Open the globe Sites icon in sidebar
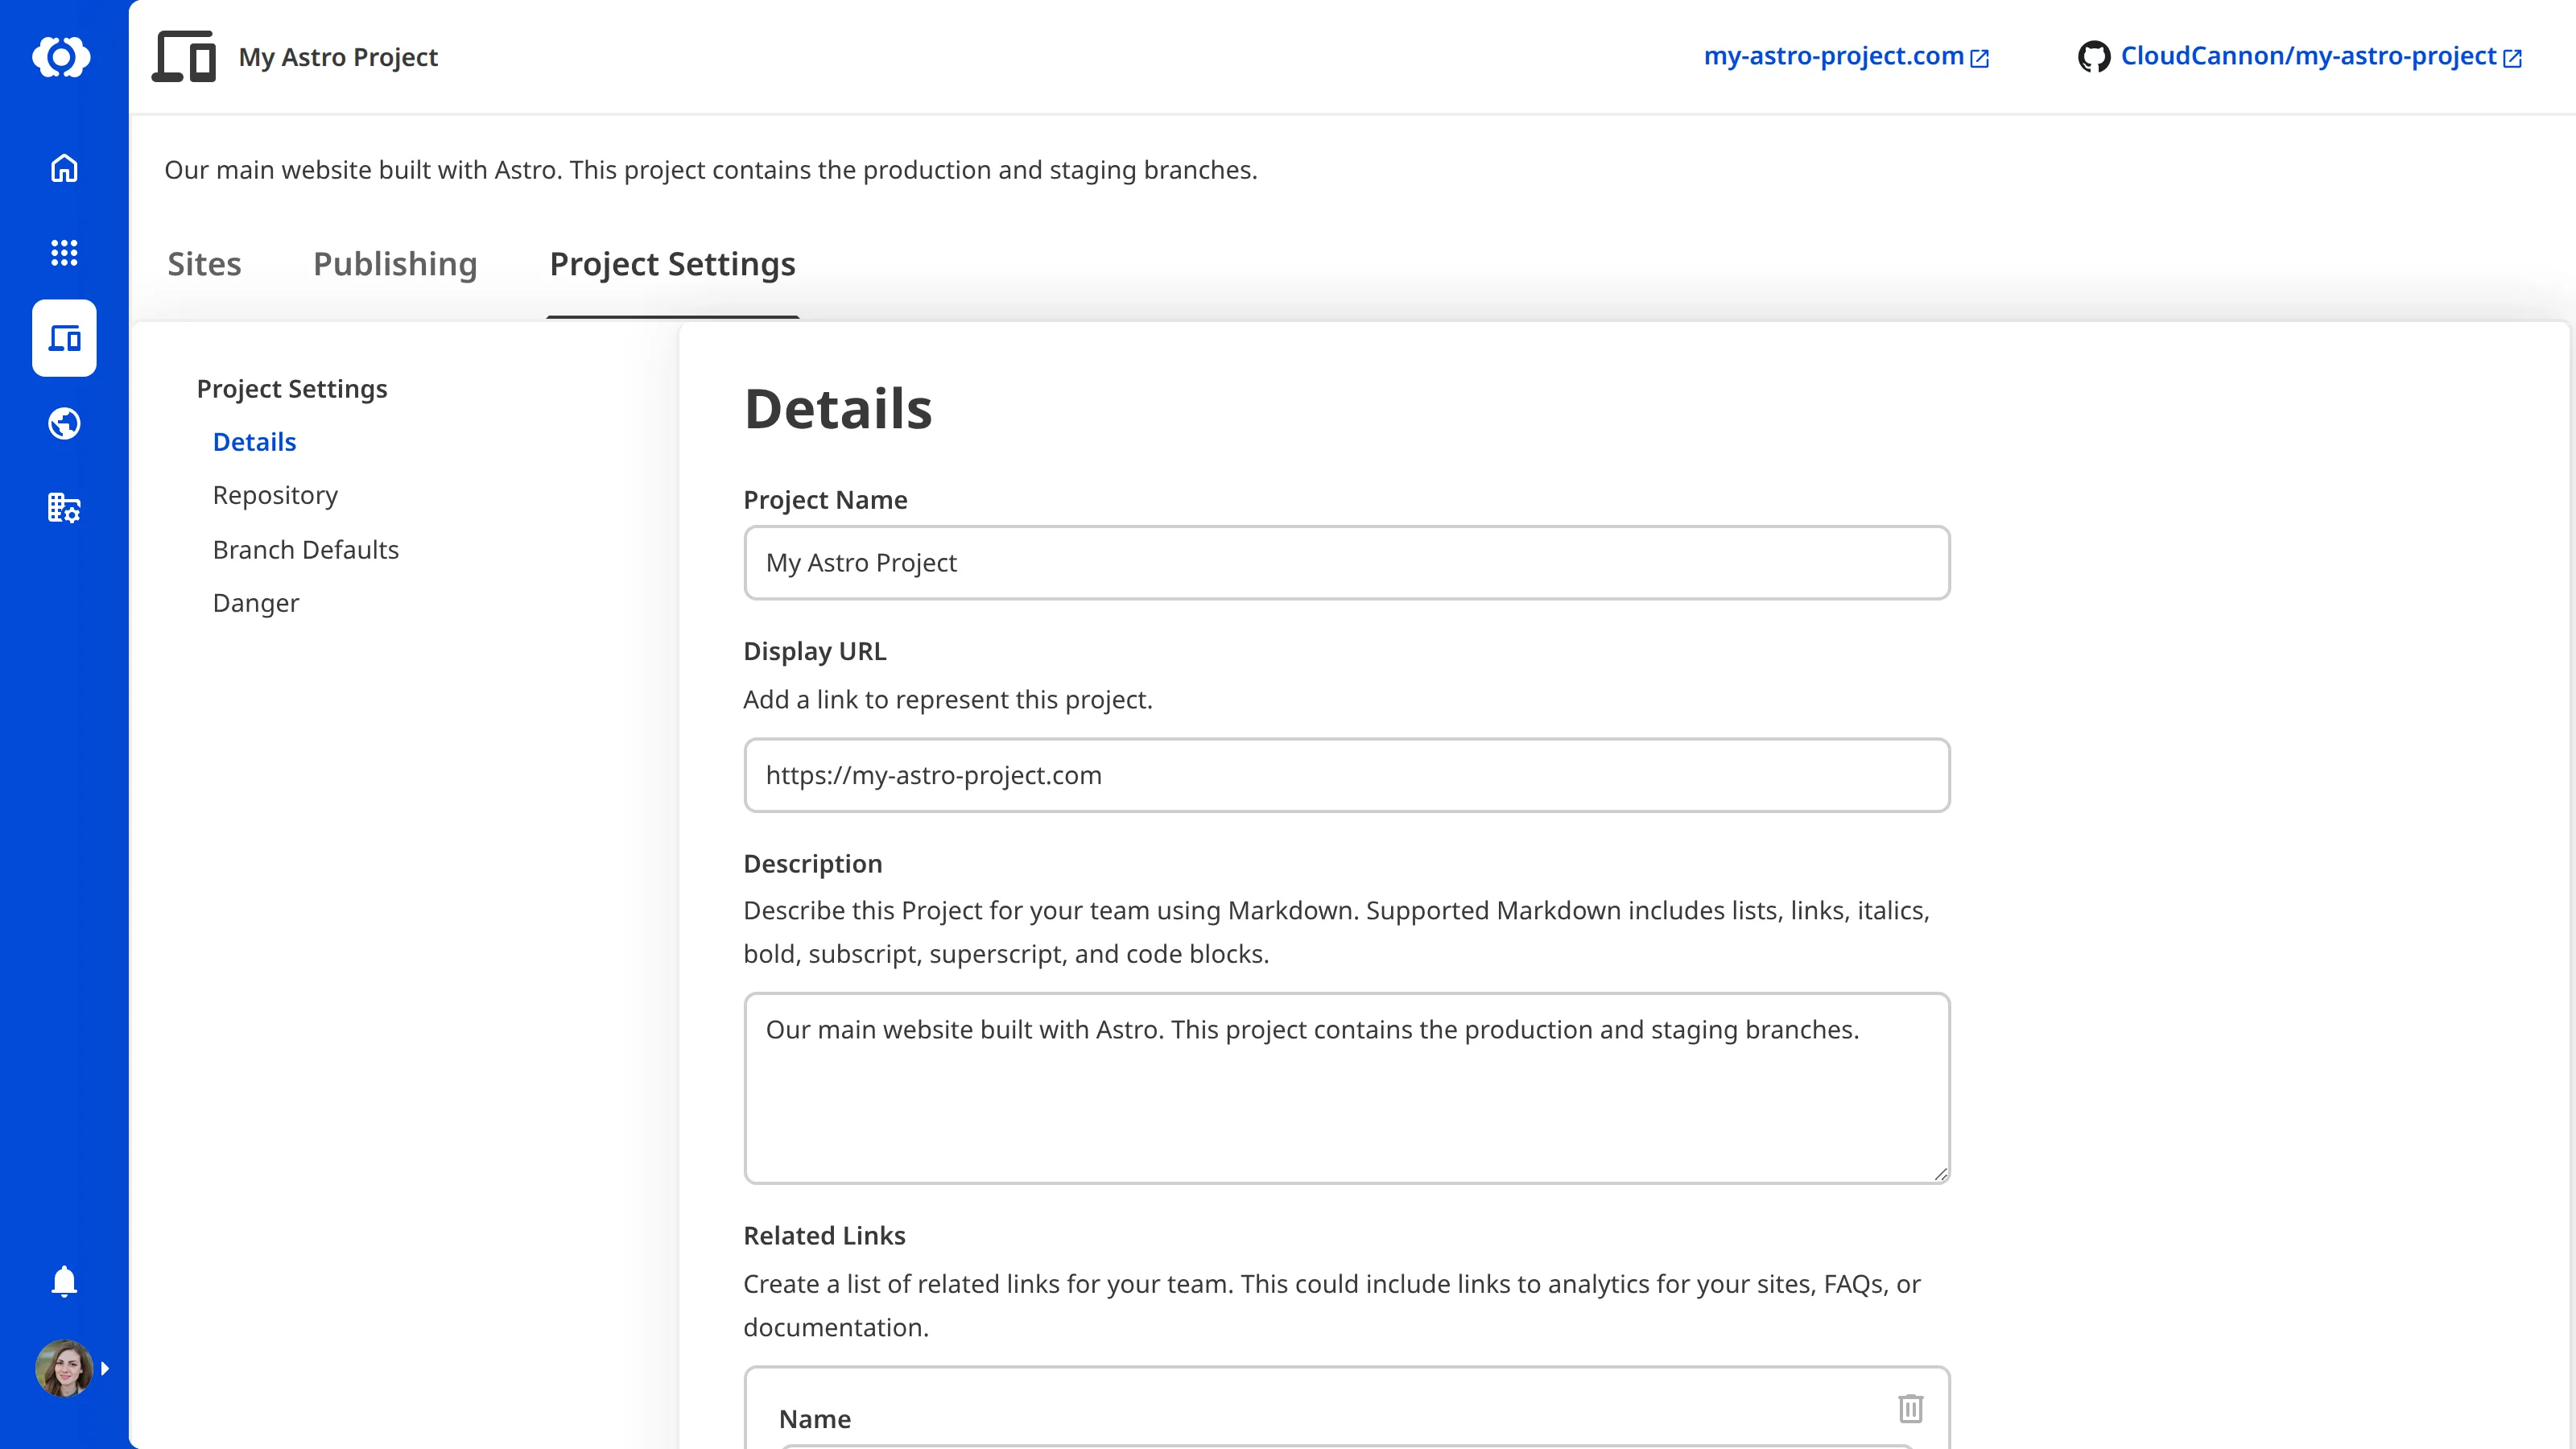Screen dimensions: 2576x1449 point(63,423)
